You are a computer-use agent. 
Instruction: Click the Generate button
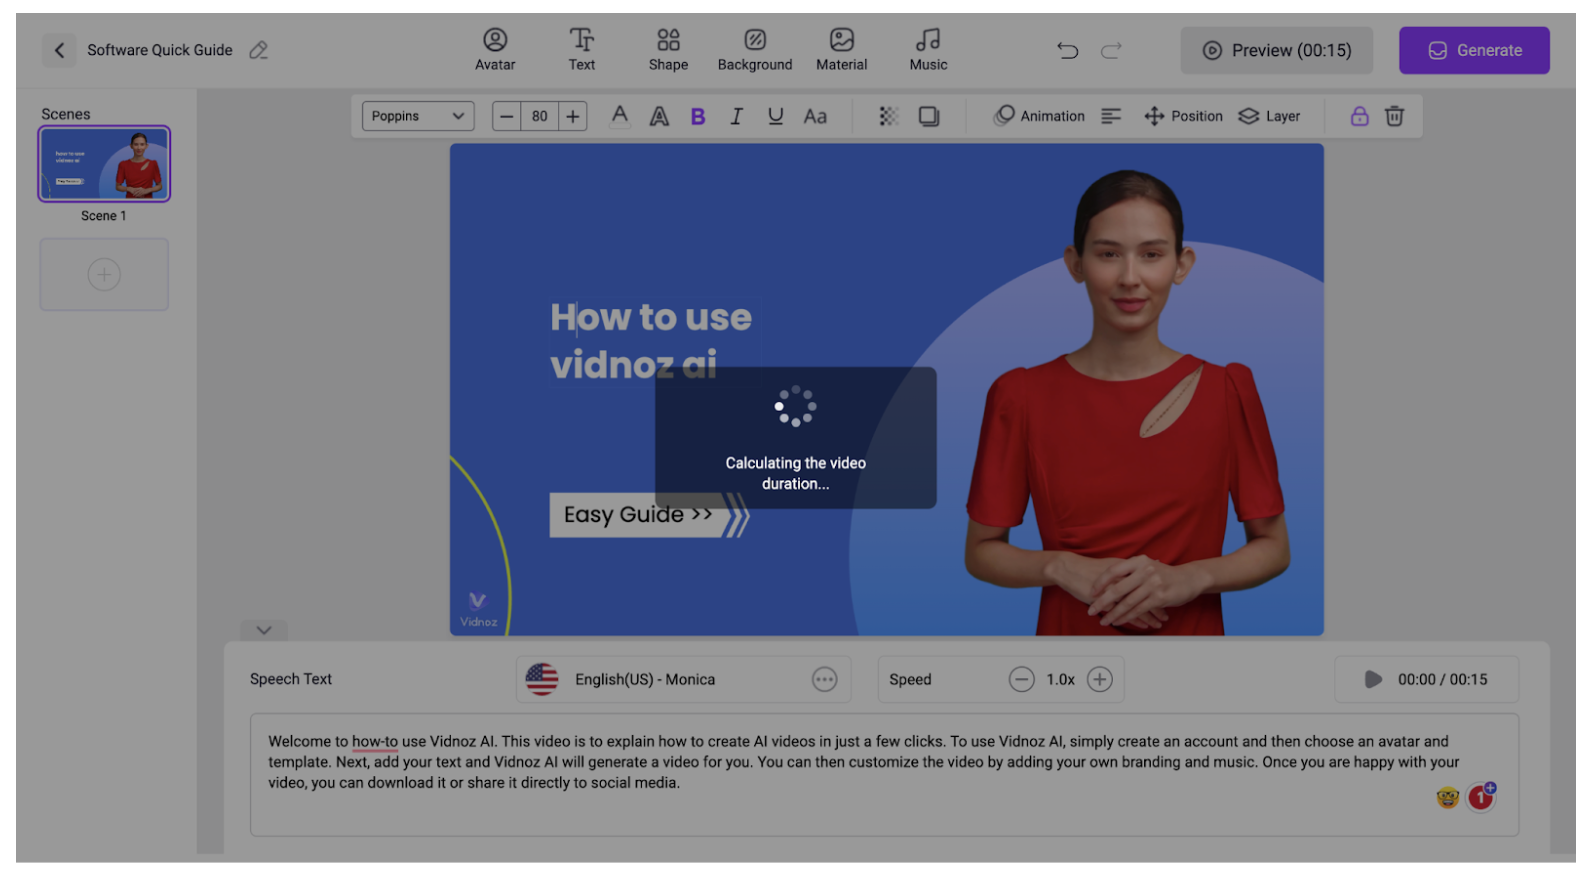1474,50
